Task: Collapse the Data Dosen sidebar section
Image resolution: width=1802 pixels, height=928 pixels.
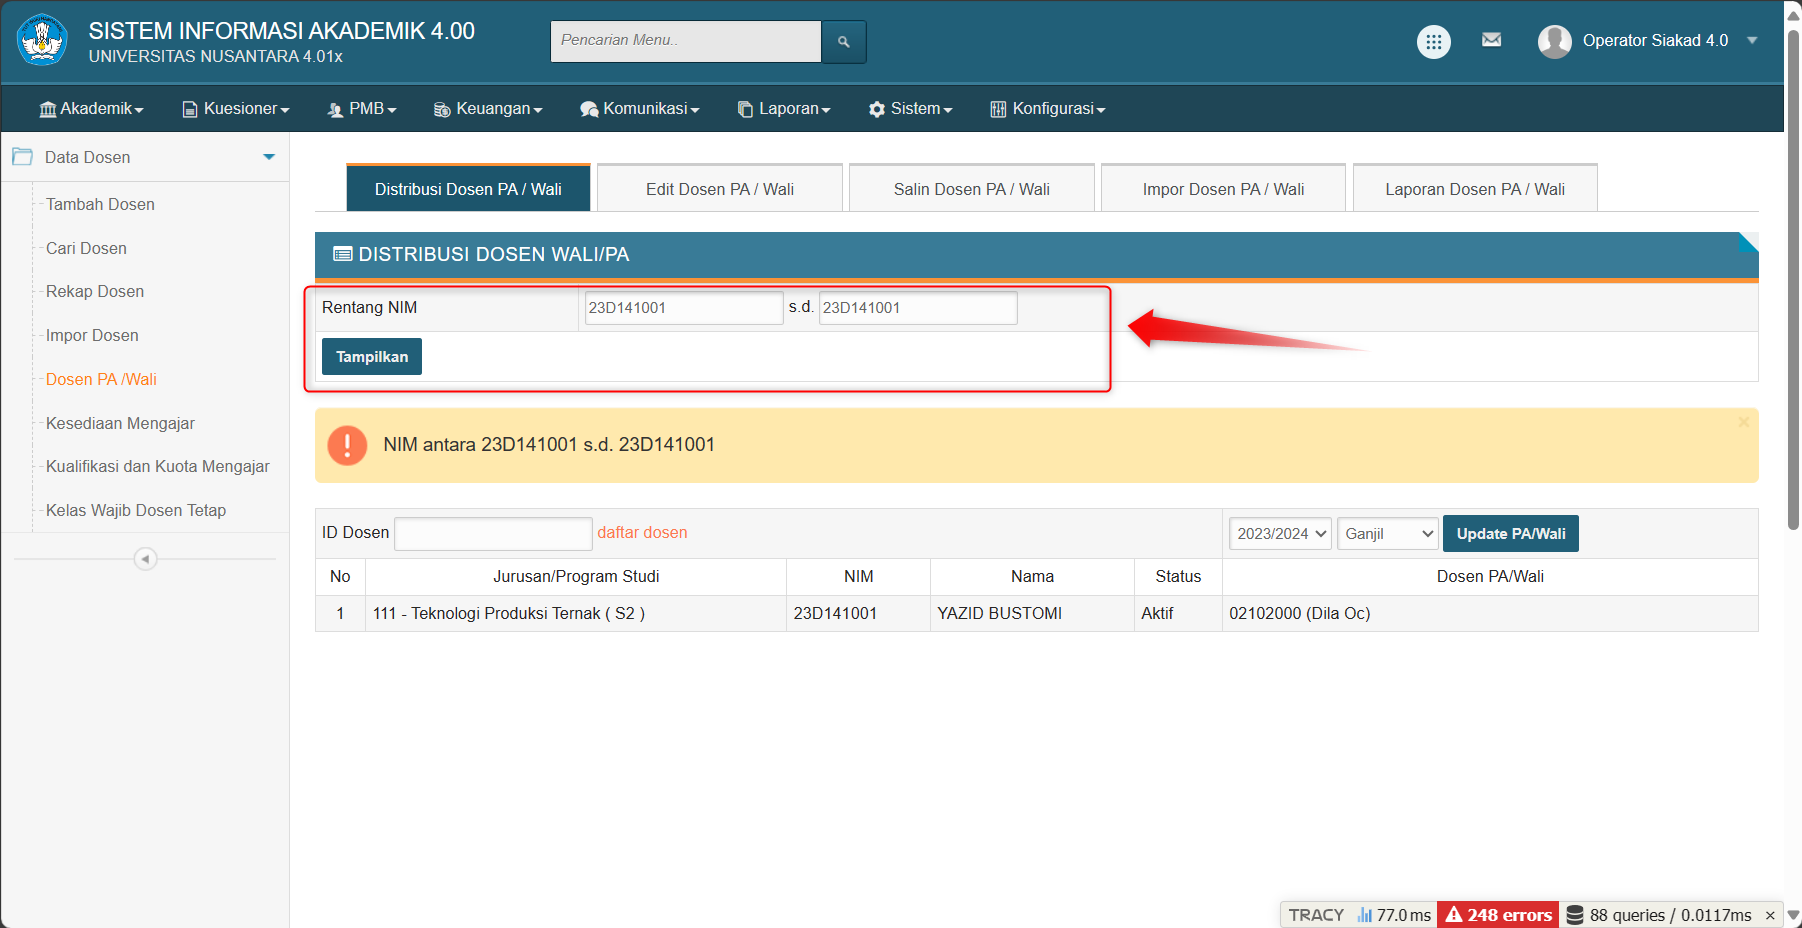Action: (x=268, y=157)
